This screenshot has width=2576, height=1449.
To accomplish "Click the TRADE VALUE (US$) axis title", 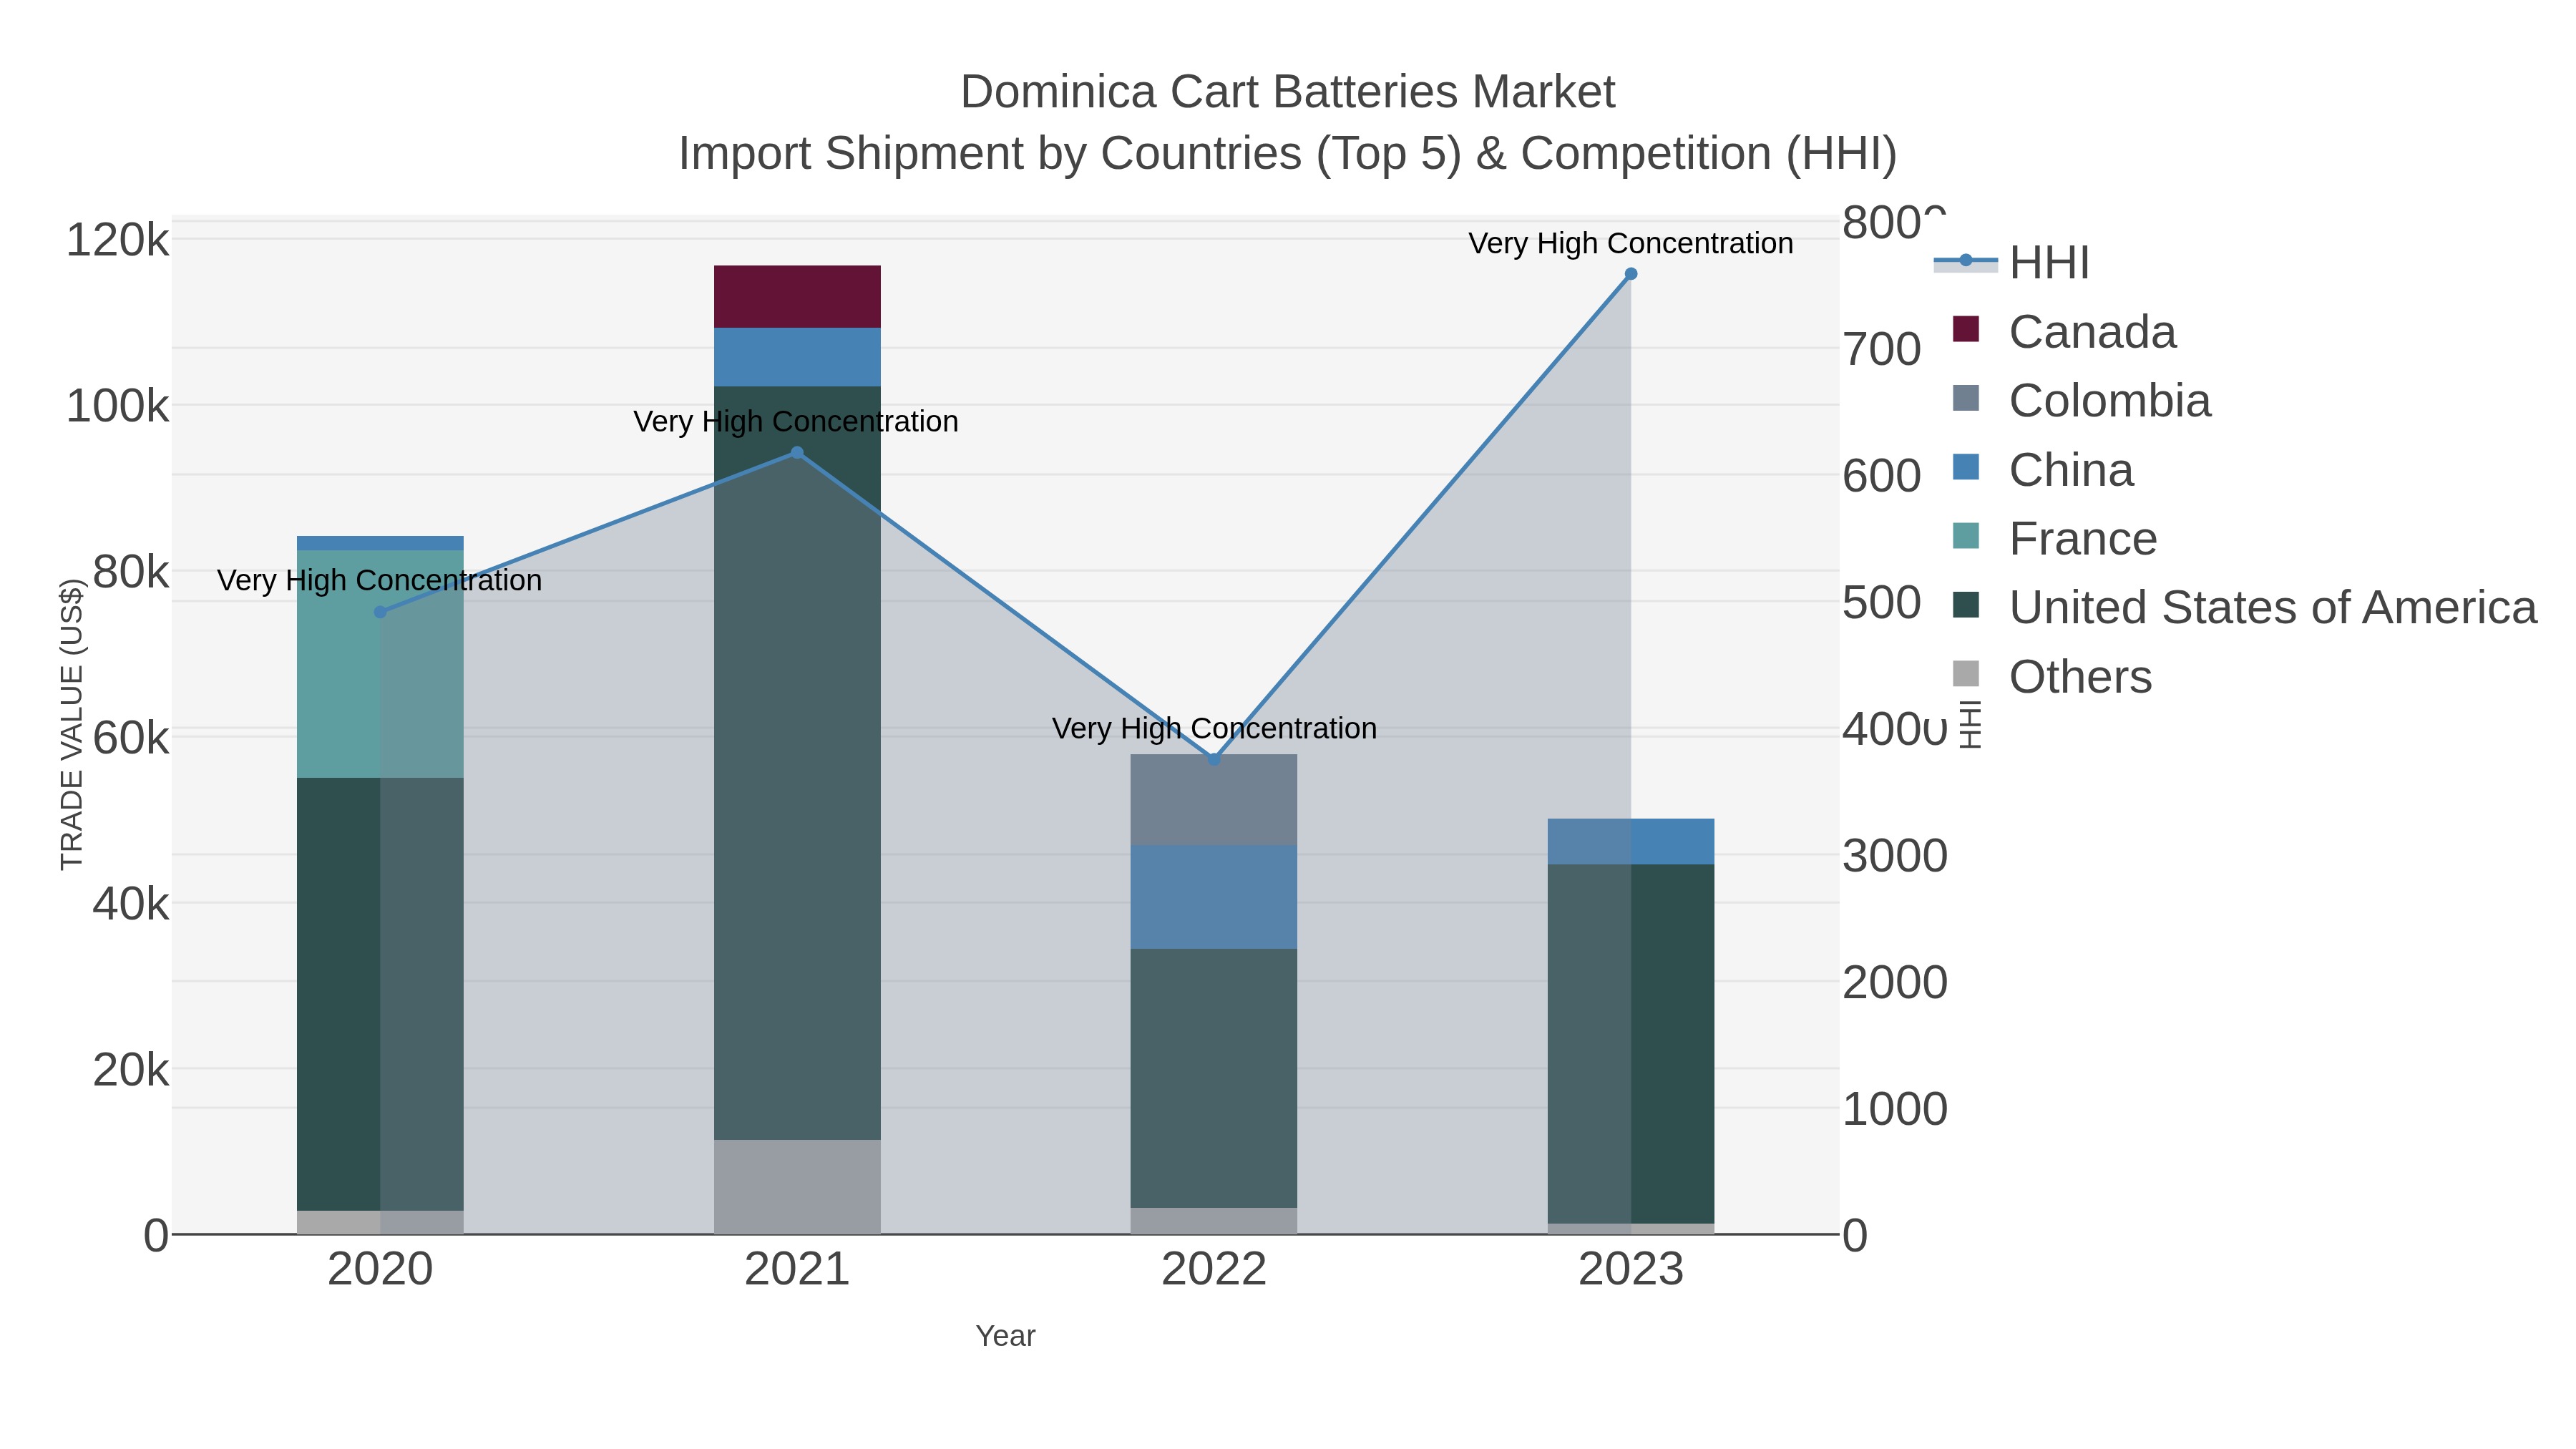I will [72, 725].
